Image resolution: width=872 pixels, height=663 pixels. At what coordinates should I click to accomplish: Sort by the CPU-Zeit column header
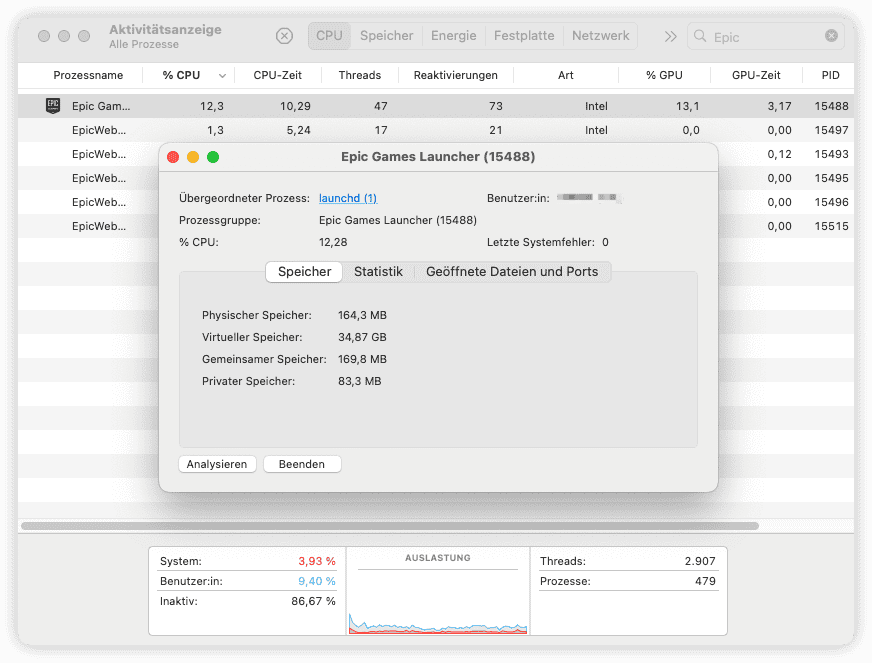pyautogui.click(x=278, y=75)
